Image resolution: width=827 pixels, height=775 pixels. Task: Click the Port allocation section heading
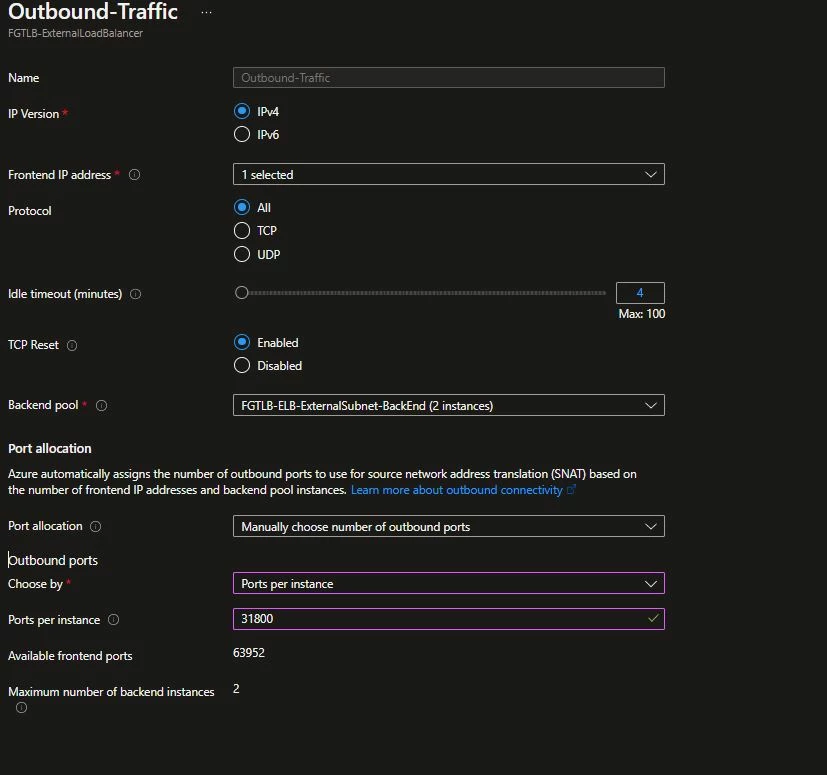click(x=50, y=448)
